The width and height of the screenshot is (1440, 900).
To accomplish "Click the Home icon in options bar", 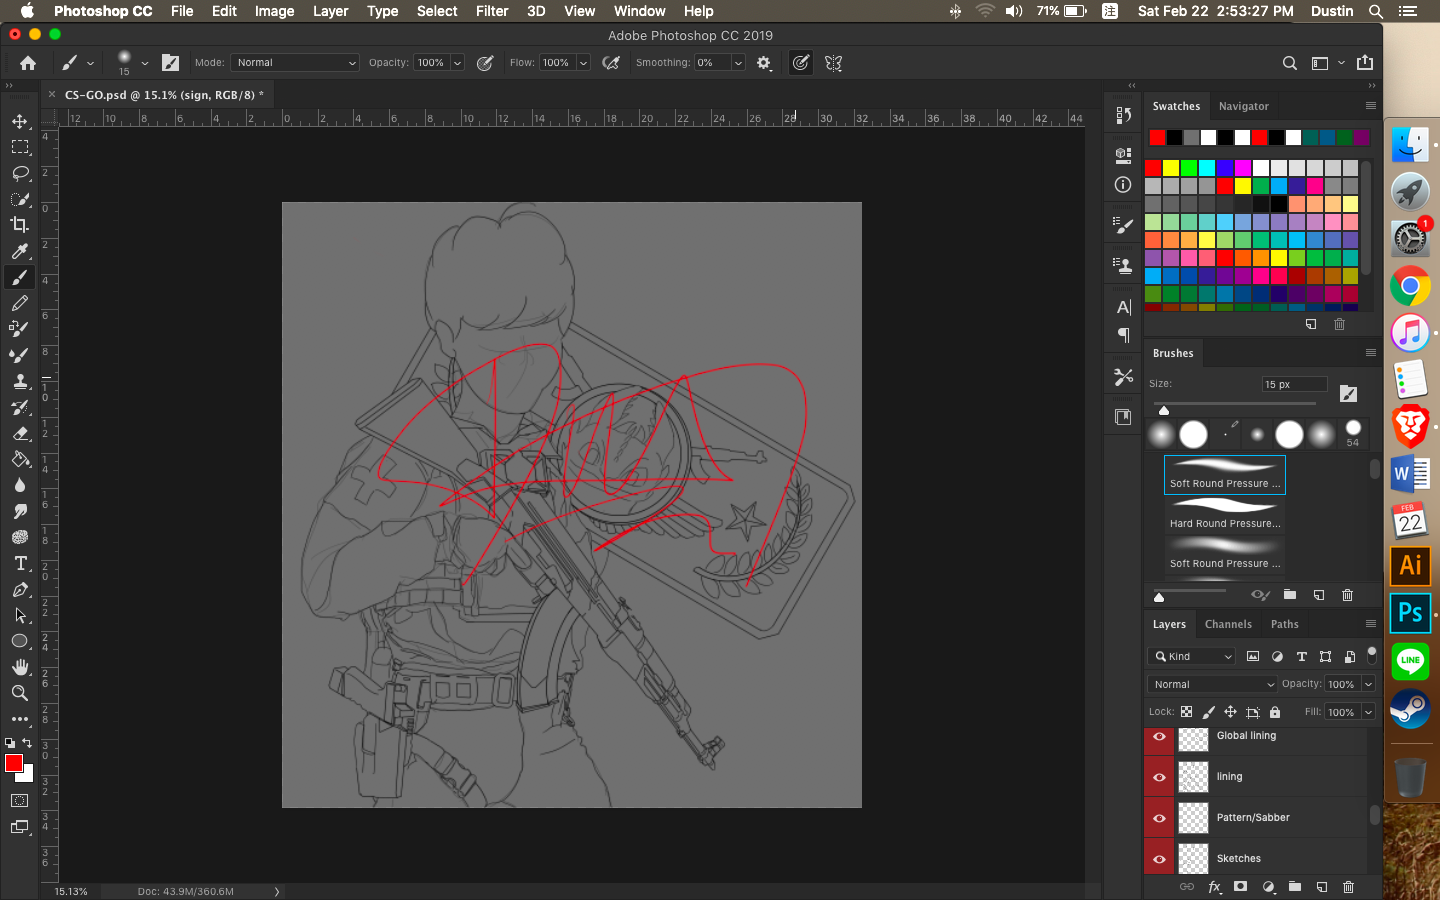I will 28,63.
